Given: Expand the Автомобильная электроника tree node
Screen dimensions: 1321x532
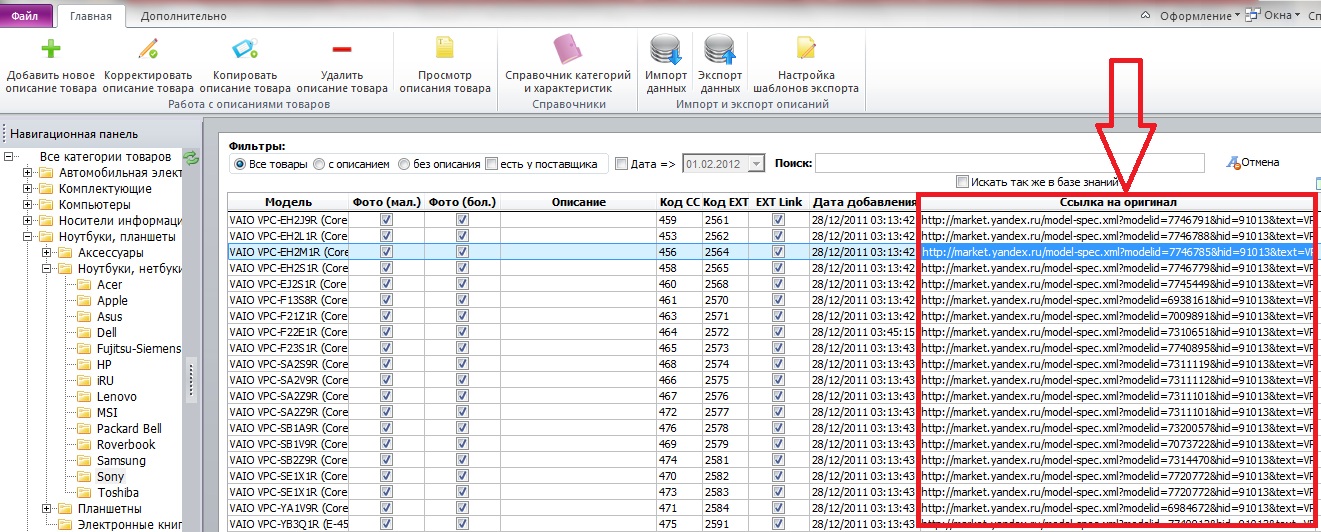Looking at the screenshot, I should coord(28,173).
